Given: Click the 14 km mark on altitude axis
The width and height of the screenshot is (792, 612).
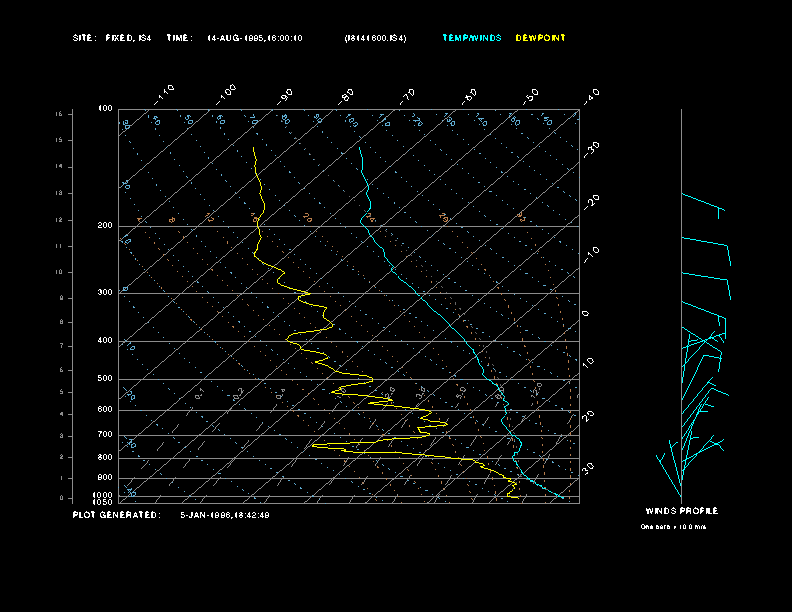Looking at the screenshot, I should click(59, 166).
